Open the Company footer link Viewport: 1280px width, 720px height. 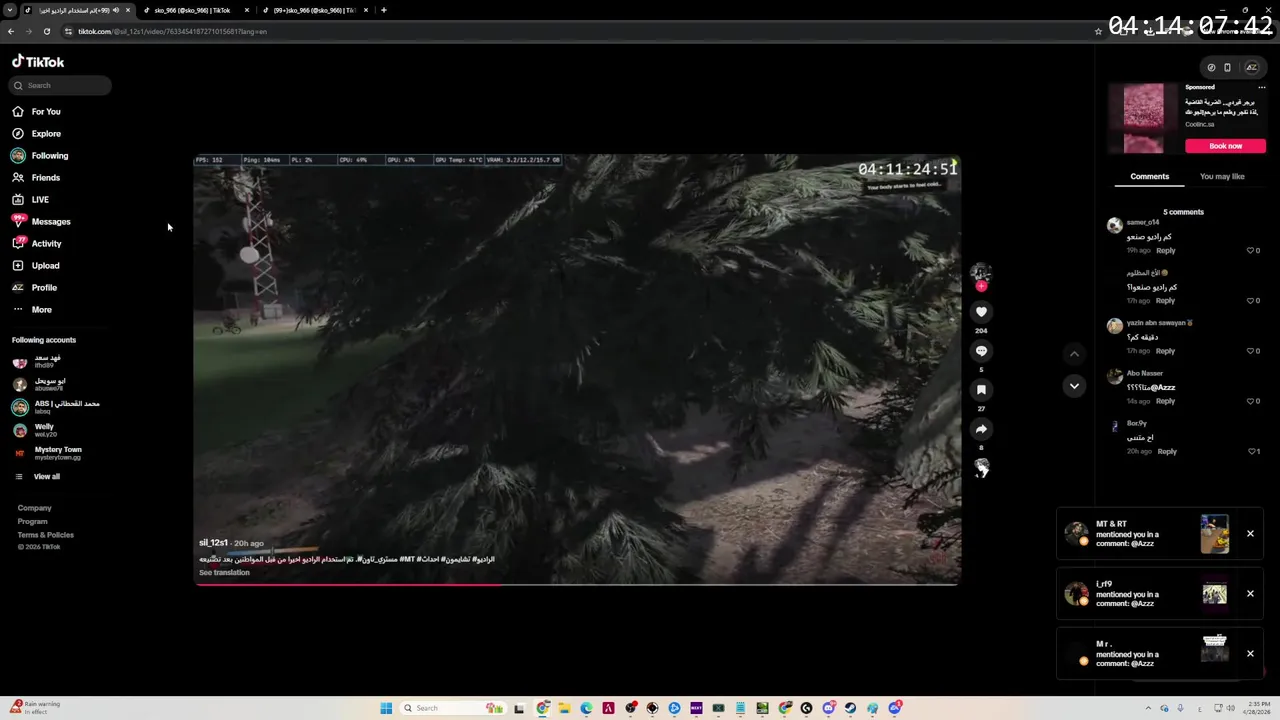[x=34, y=508]
